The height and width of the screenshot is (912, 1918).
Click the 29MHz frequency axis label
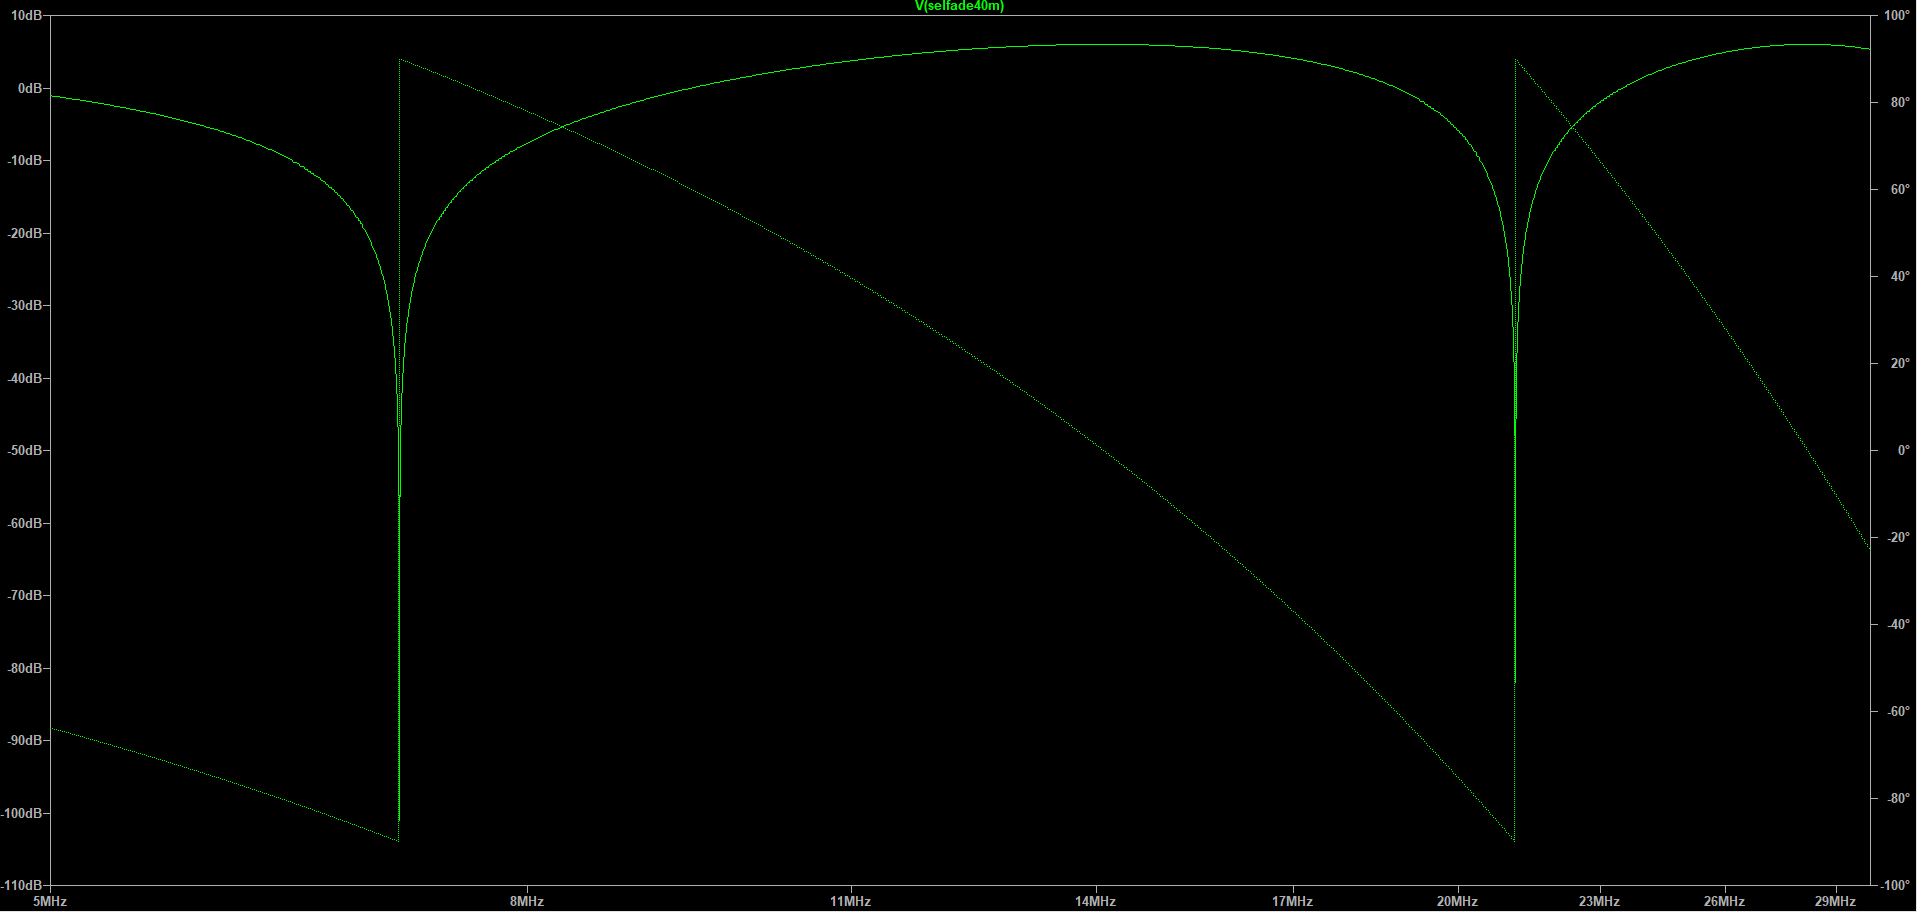[x=1835, y=902]
